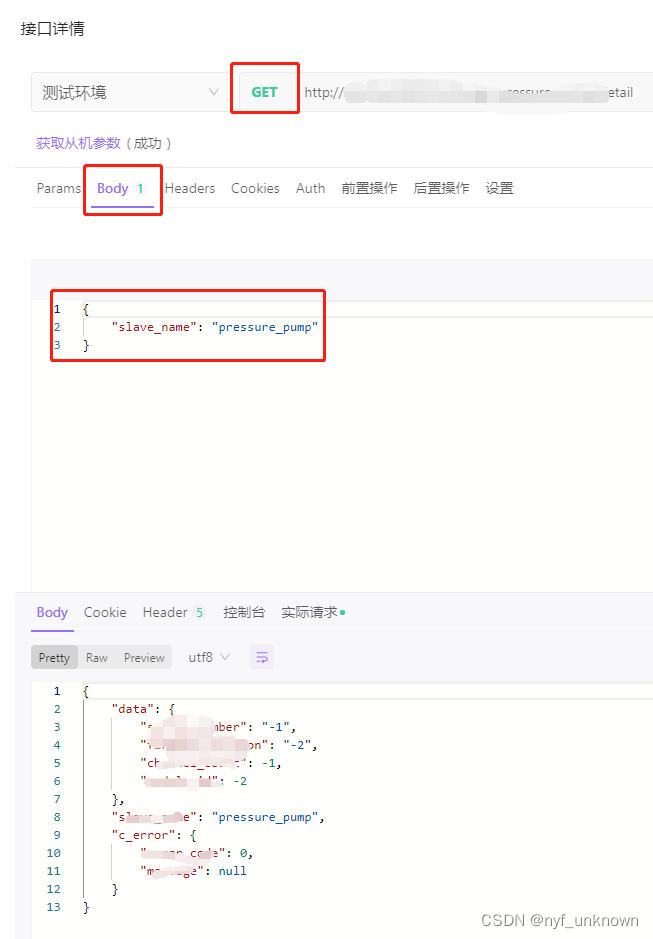653x939 pixels.
Task: Click the "pressure_pump" value in request body
Action: [x=265, y=327]
